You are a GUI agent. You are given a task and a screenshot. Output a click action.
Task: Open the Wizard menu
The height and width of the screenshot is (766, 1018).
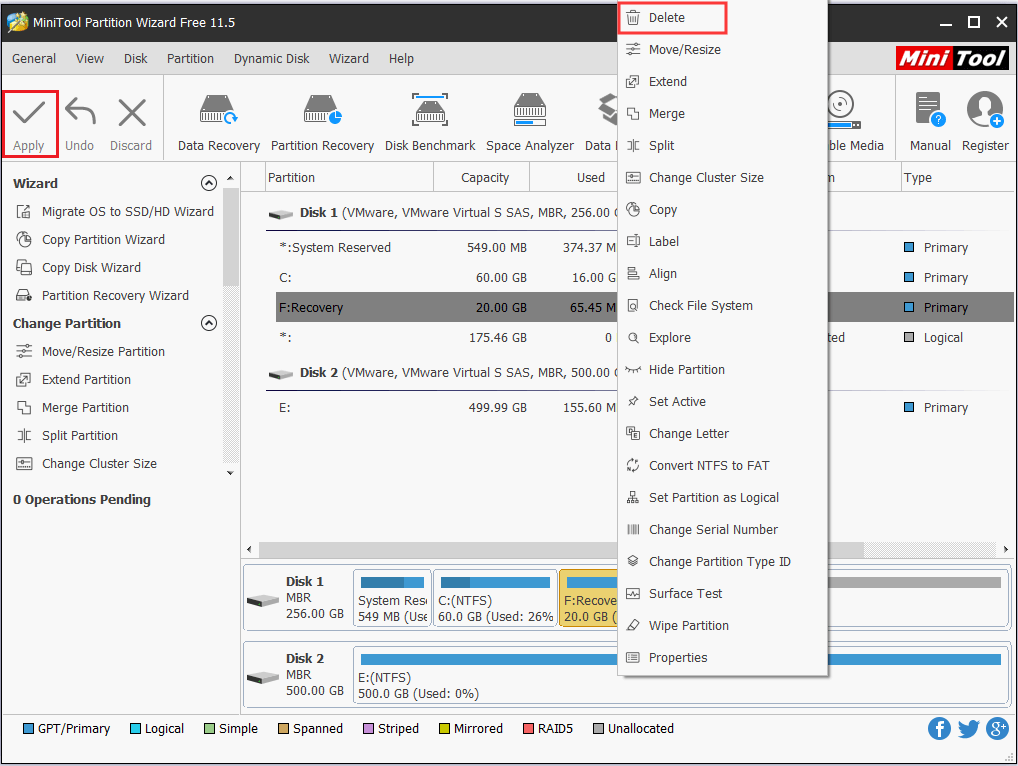point(349,58)
